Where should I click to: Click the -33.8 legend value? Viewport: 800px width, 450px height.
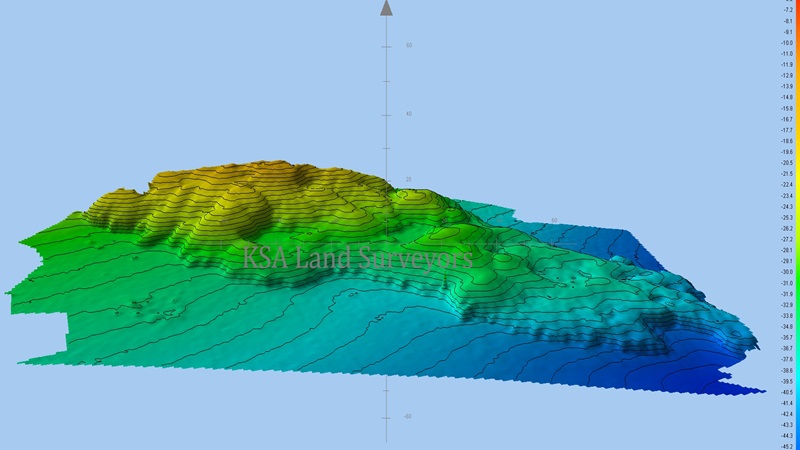787,316
